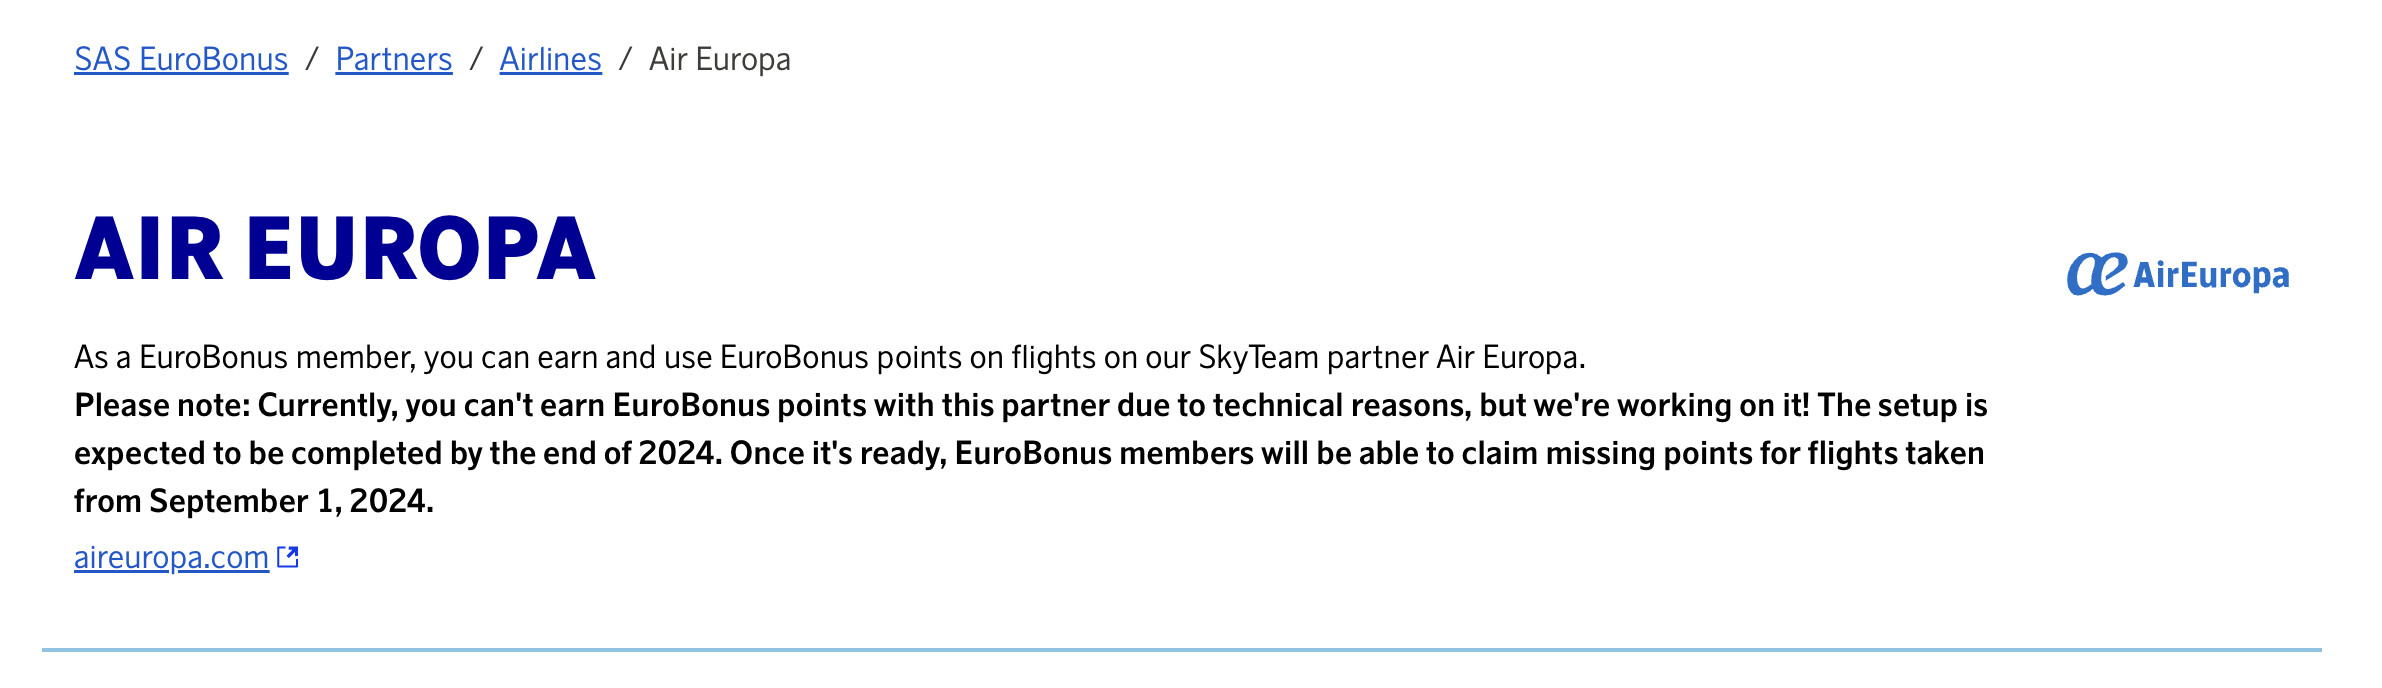
Task: Click the Air Europa 'ae' logo symbol
Action: (x=2096, y=274)
